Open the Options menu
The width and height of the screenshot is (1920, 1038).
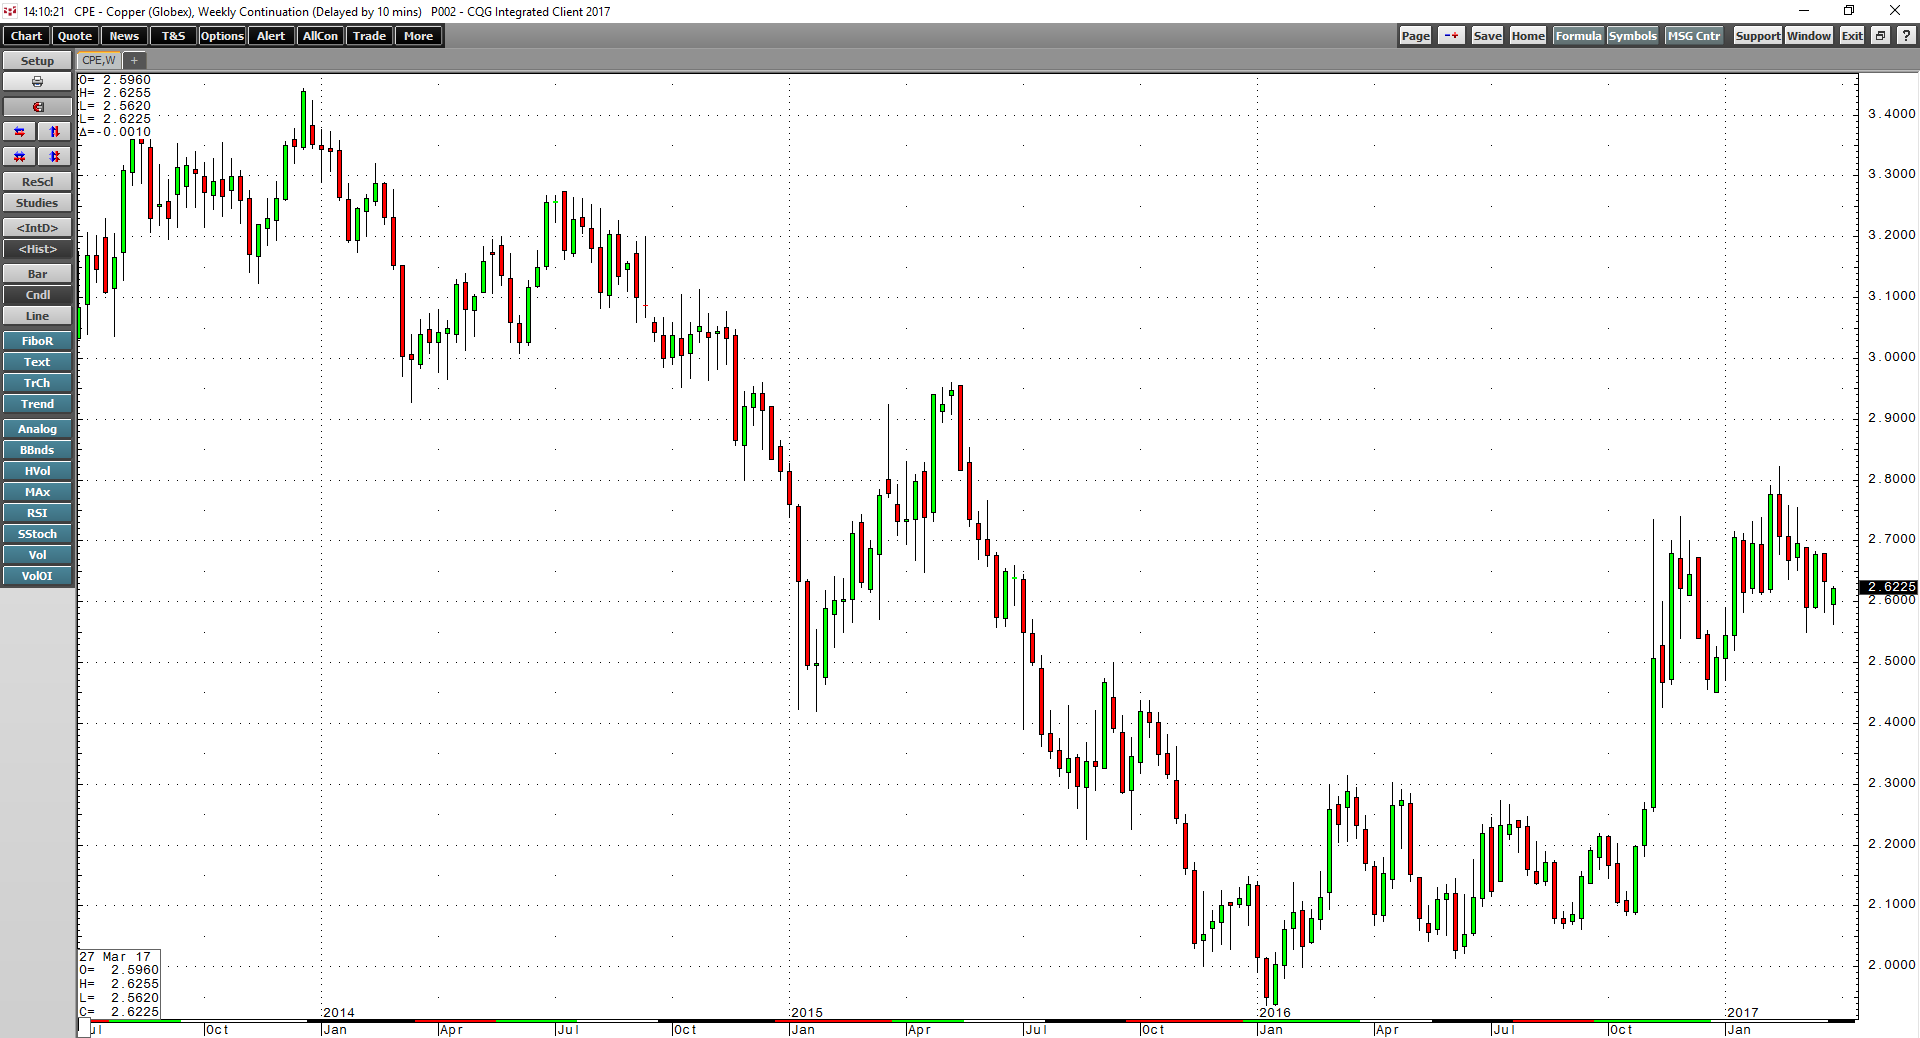[222, 36]
